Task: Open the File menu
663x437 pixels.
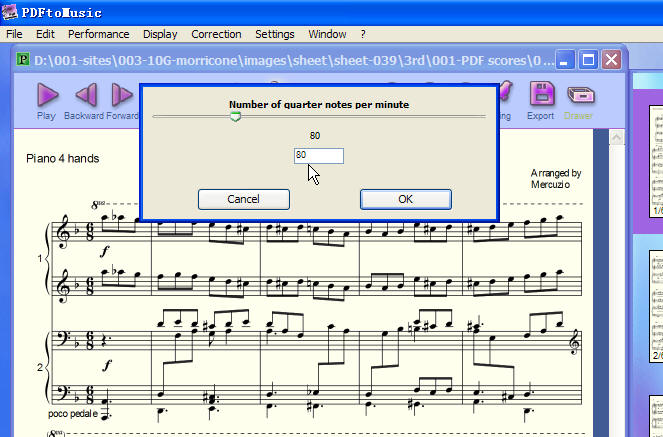Action: tap(14, 34)
